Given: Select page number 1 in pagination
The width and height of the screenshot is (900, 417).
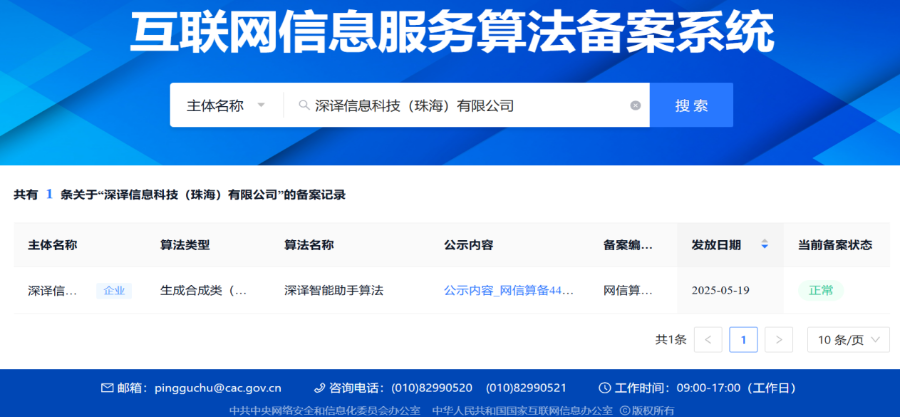Looking at the screenshot, I should pyautogui.click(x=743, y=340).
